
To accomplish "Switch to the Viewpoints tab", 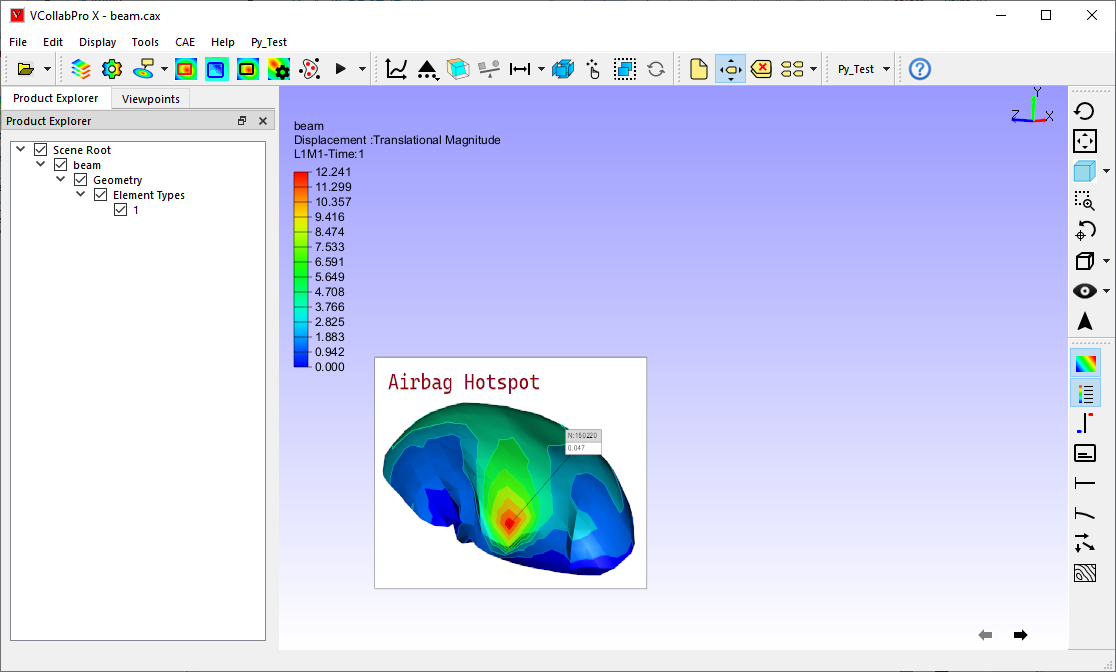I will (x=150, y=98).
